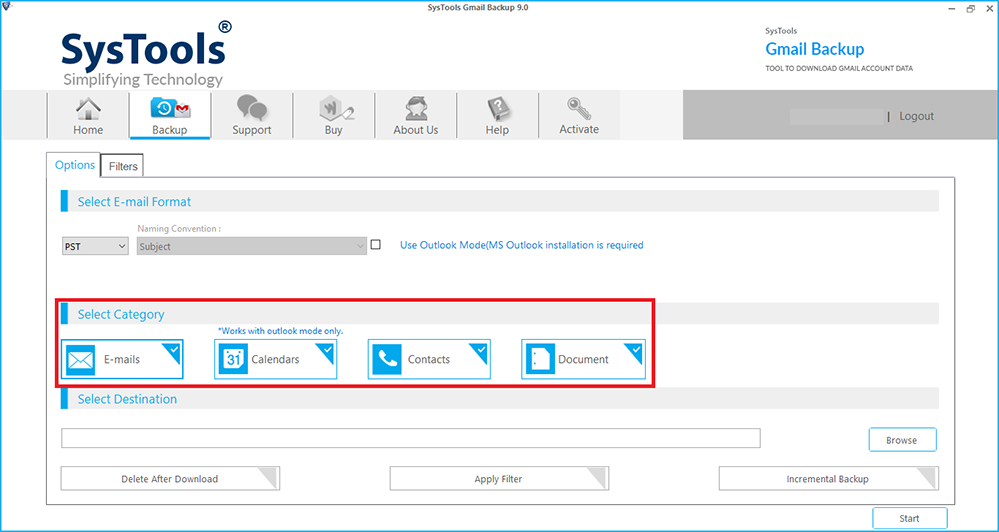Toggle the Apply Filter option

(x=499, y=479)
